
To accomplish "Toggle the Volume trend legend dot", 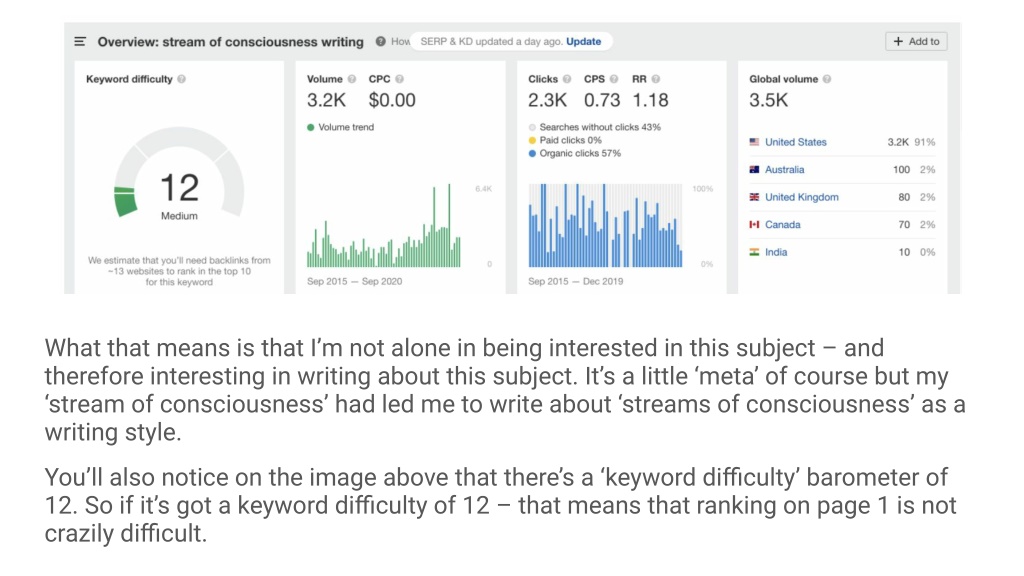I will tap(311, 127).
